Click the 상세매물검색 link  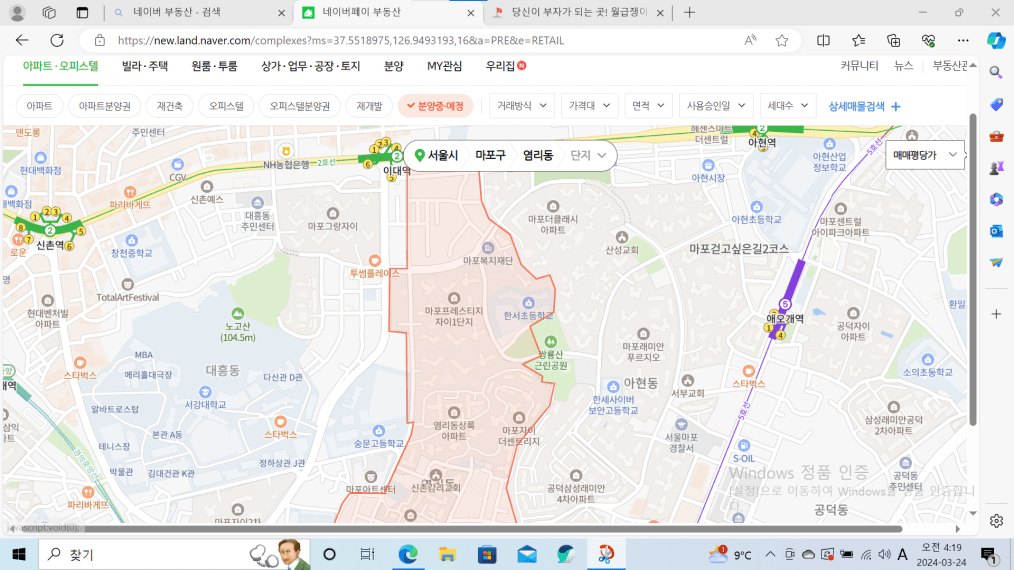point(865,106)
